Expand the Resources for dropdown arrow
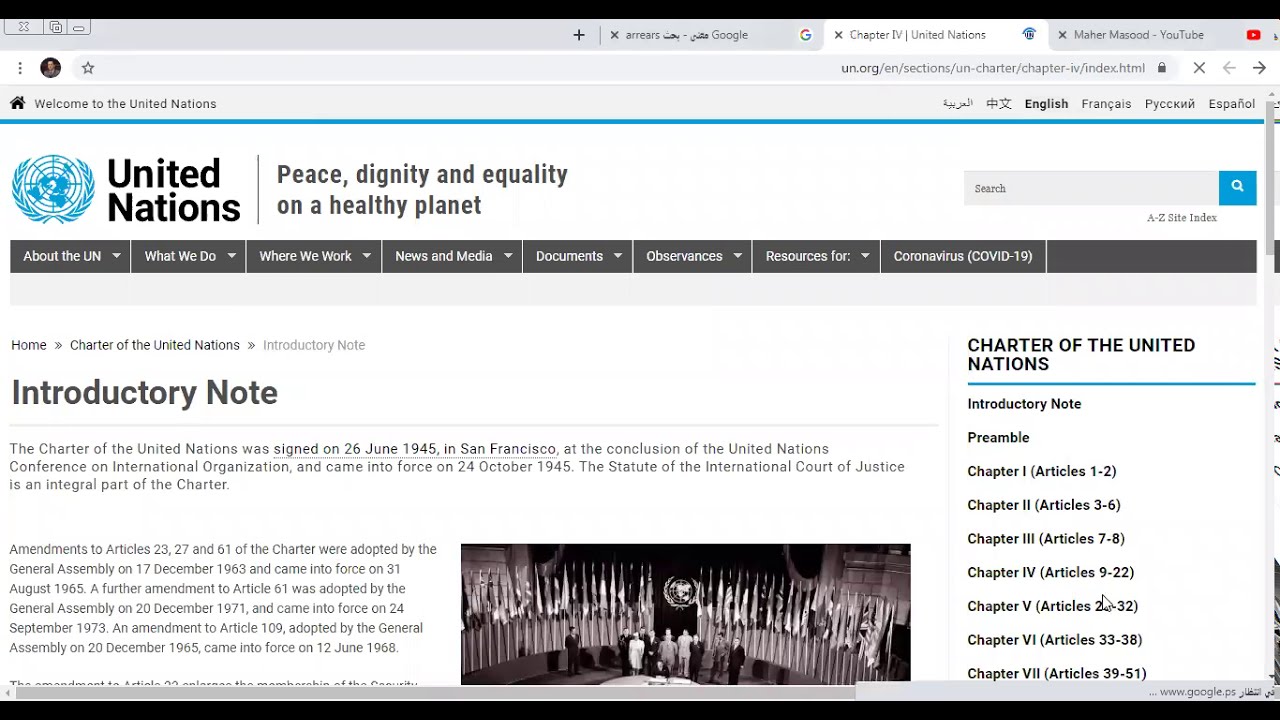Screen dimensions: 1280x720 [865, 256]
